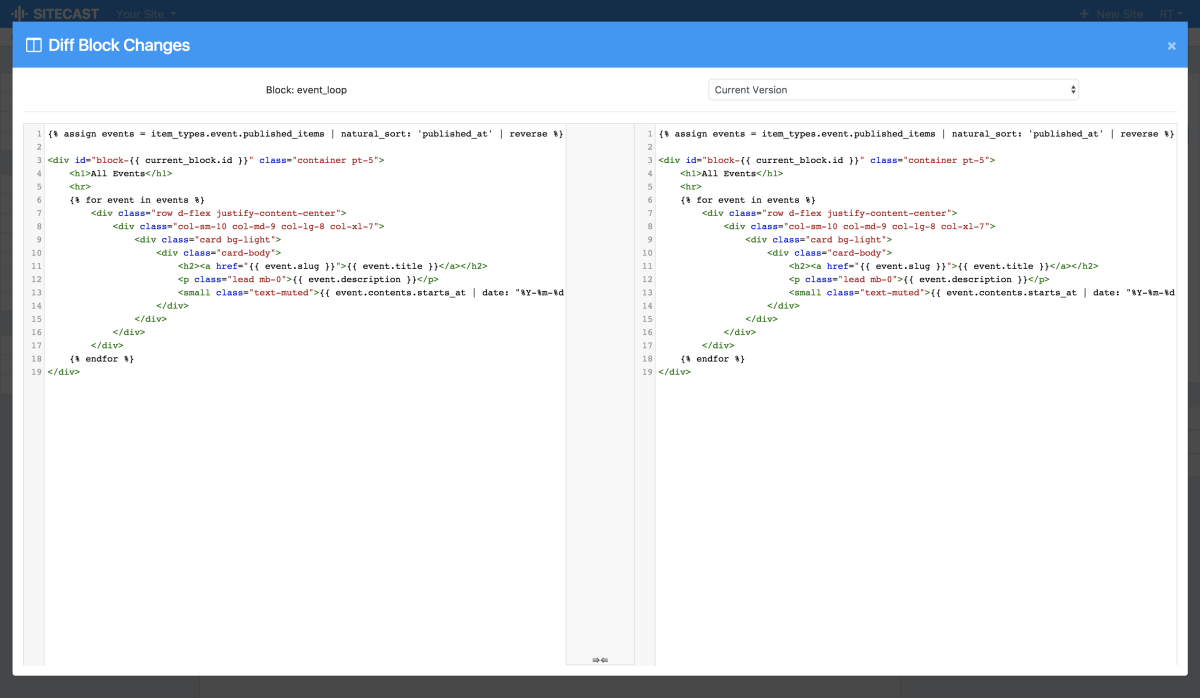Click col-sm-10 col-md-9 line in right pane
The height and width of the screenshot is (698, 1200).
[x=859, y=226]
